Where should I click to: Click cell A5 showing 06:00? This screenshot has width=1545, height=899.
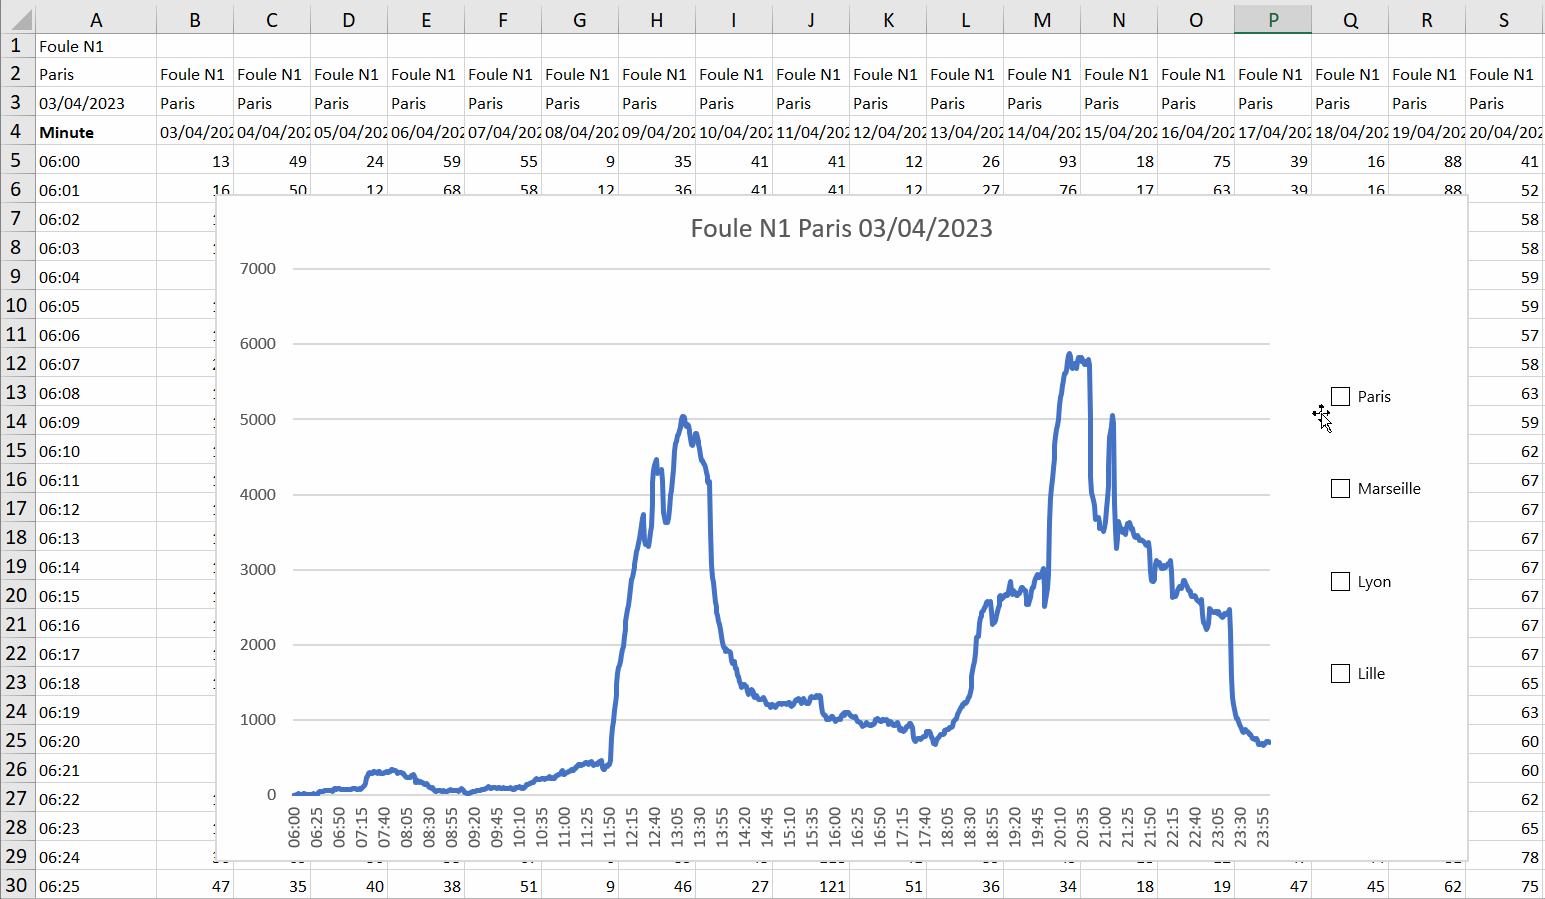tap(96, 161)
